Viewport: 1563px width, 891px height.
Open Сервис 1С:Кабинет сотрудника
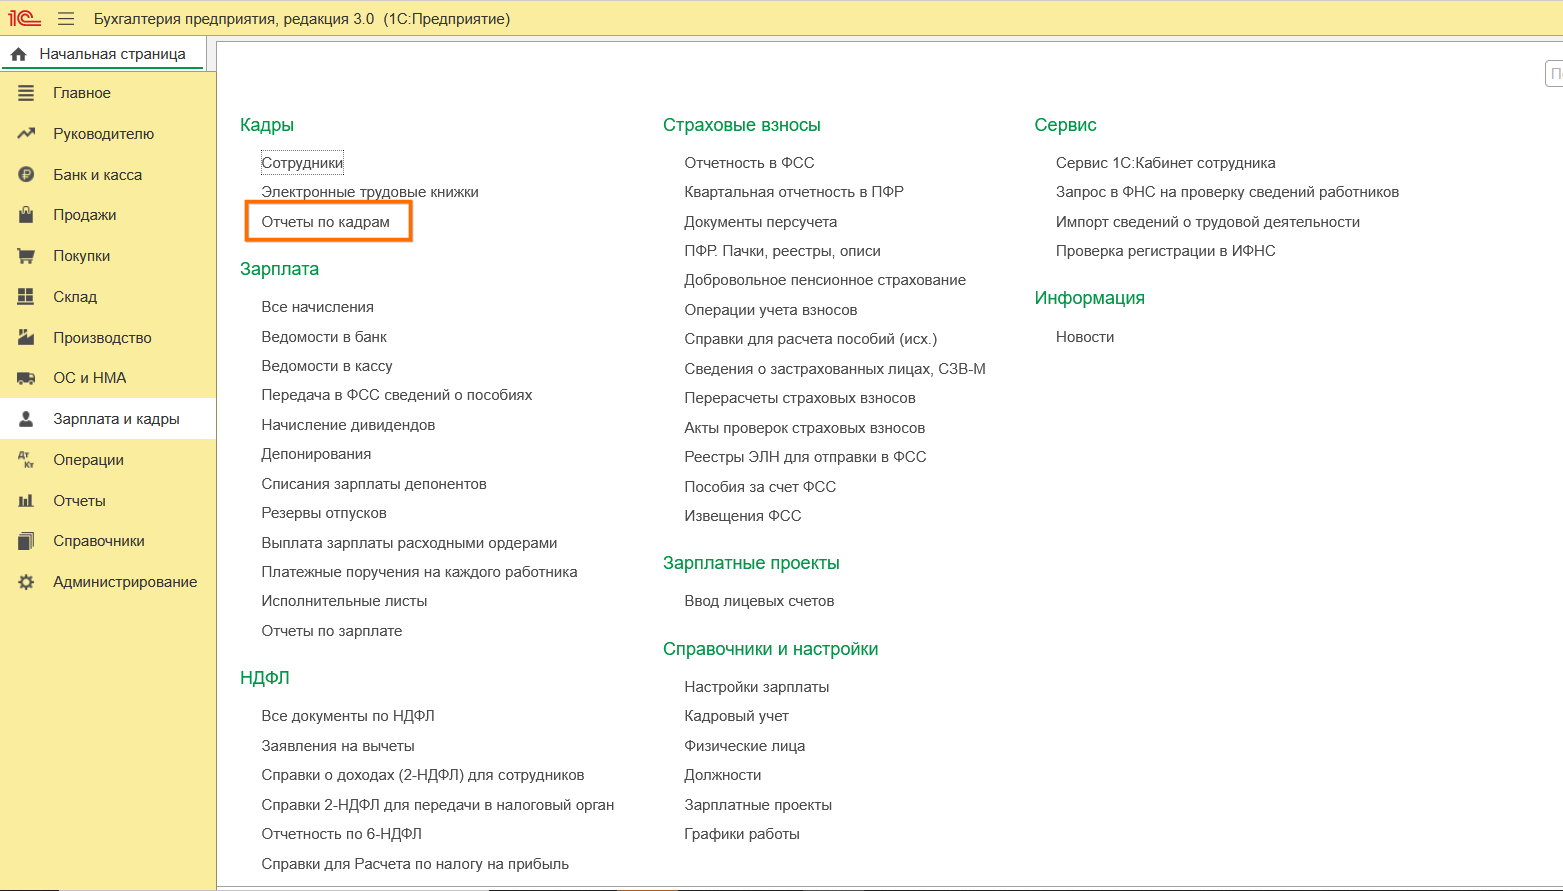(x=1165, y=163)
